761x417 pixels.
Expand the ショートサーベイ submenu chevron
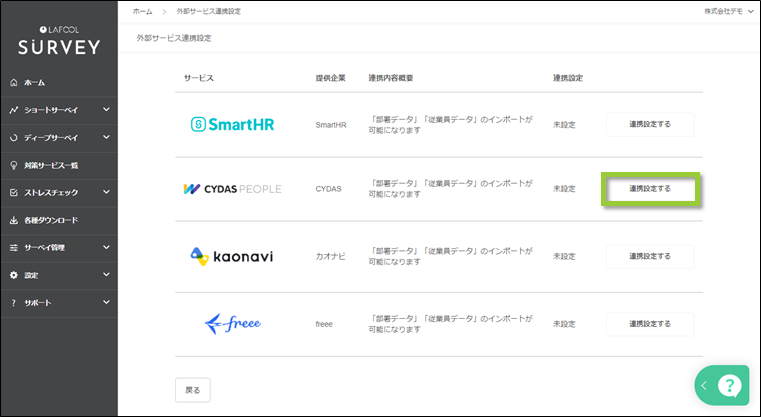106,110
